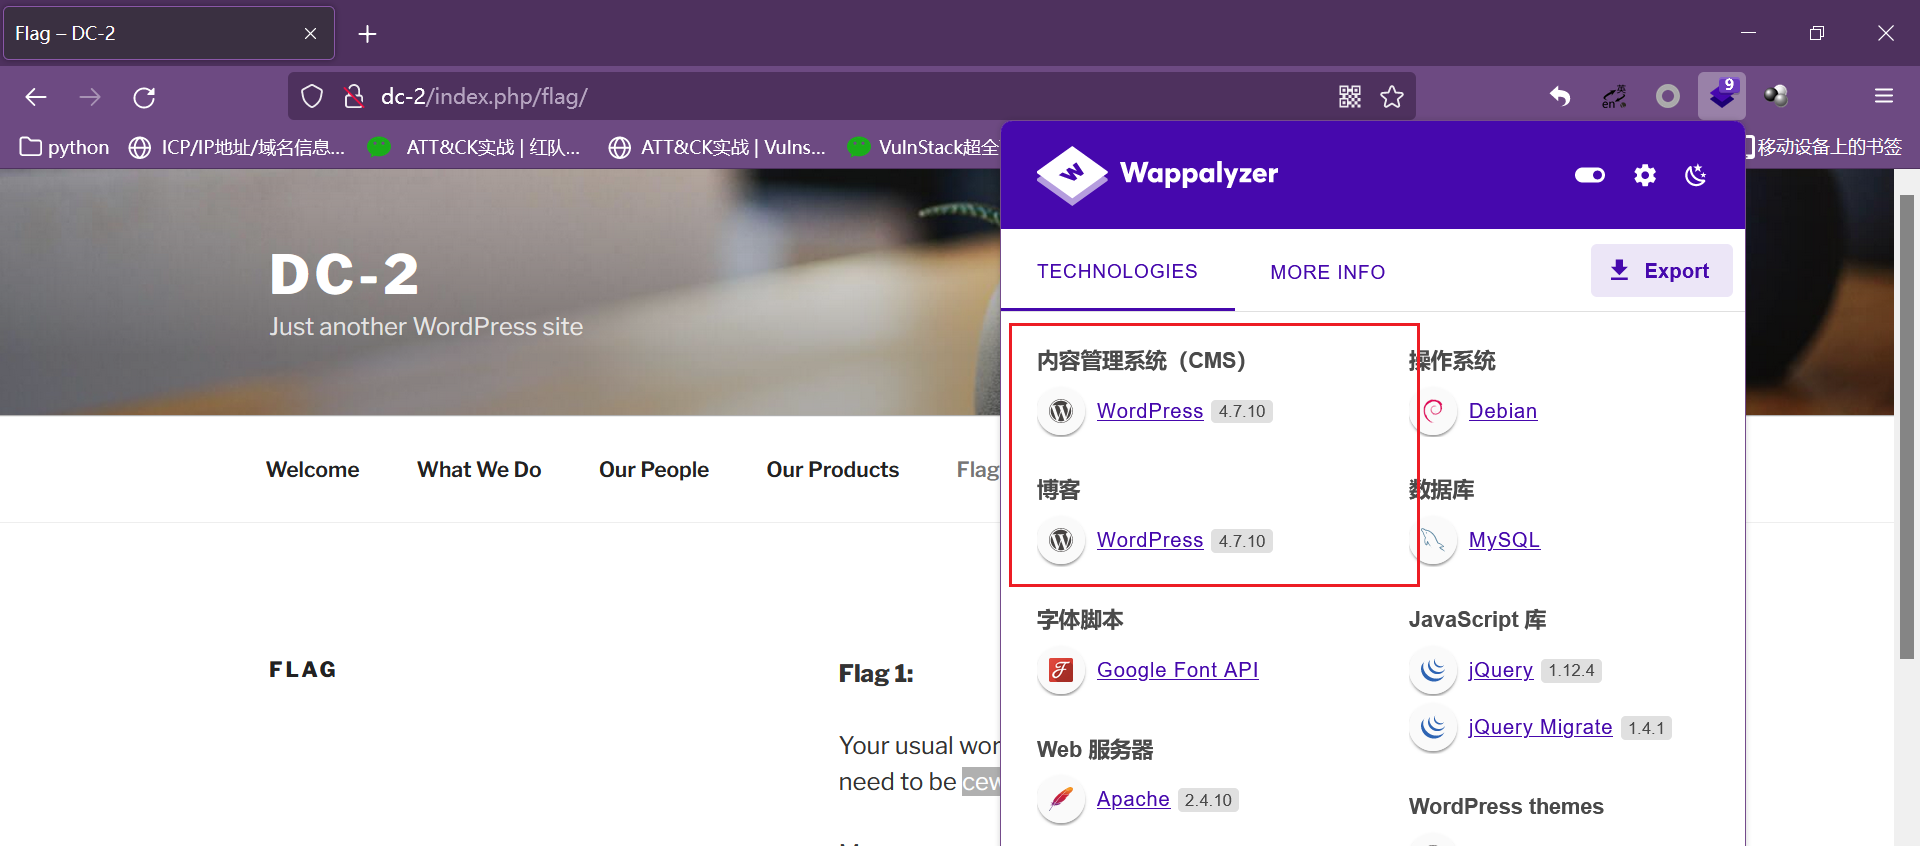Click the Google Font API icon
The image size is (1920, 846).
1061,670
